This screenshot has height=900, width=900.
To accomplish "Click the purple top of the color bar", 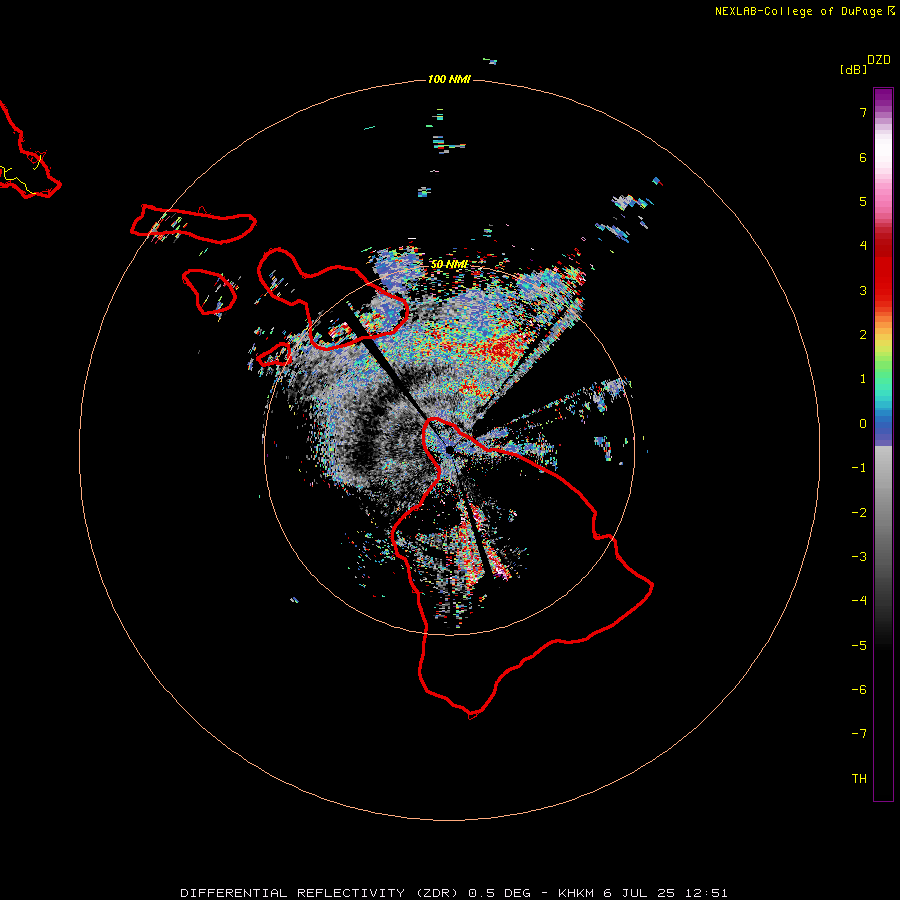I will pyautogui.click(x=883, y=98).
